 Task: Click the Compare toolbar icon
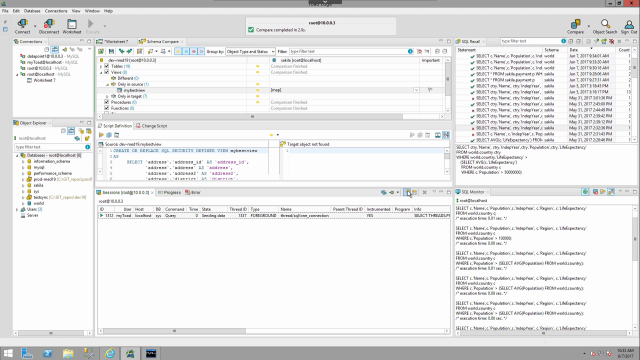click(576, 26)
